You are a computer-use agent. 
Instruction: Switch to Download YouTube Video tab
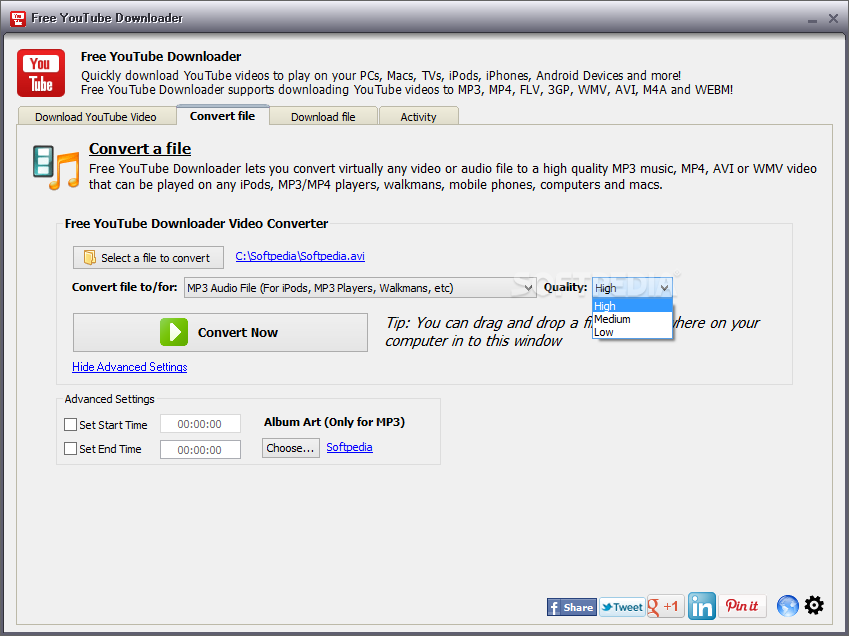[x=96, y=117]
